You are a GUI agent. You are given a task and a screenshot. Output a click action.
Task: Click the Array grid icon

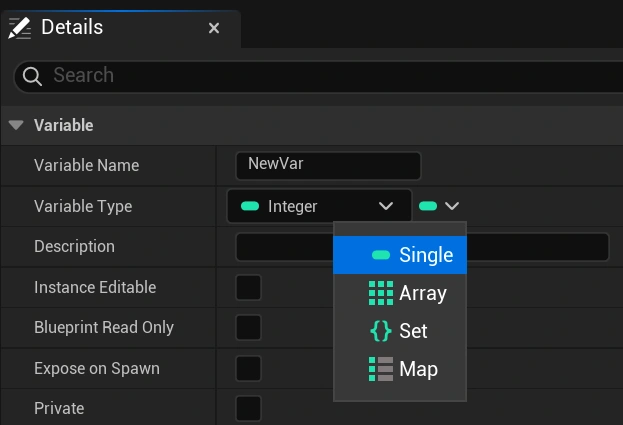tap(381, 293)
